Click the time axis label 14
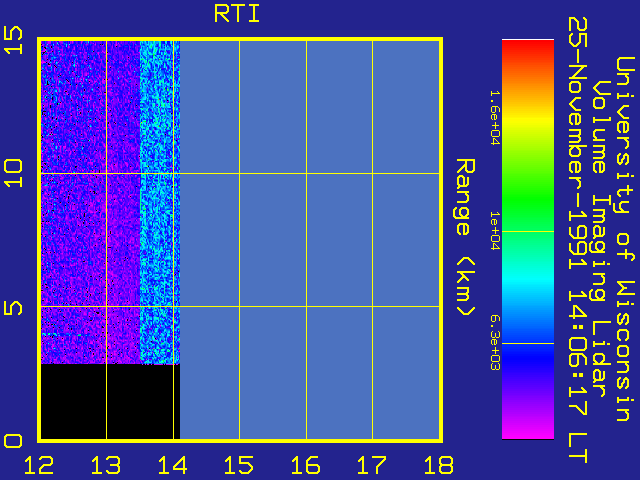Viewport: 640px width, 480px height. (x=173, y=465)
